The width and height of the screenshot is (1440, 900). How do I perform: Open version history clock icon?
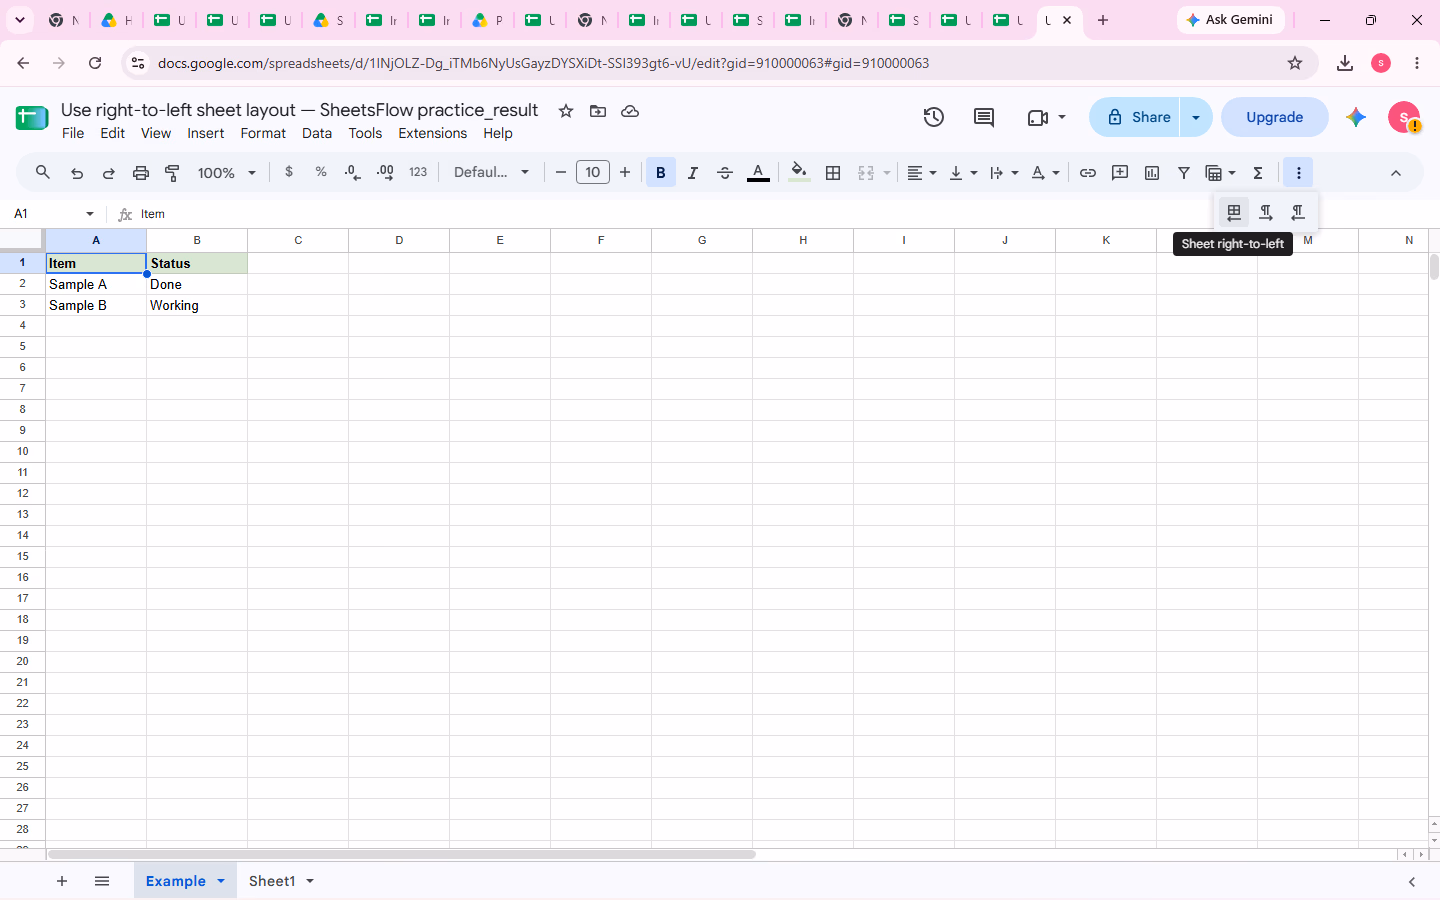click(x=934, y=117)
